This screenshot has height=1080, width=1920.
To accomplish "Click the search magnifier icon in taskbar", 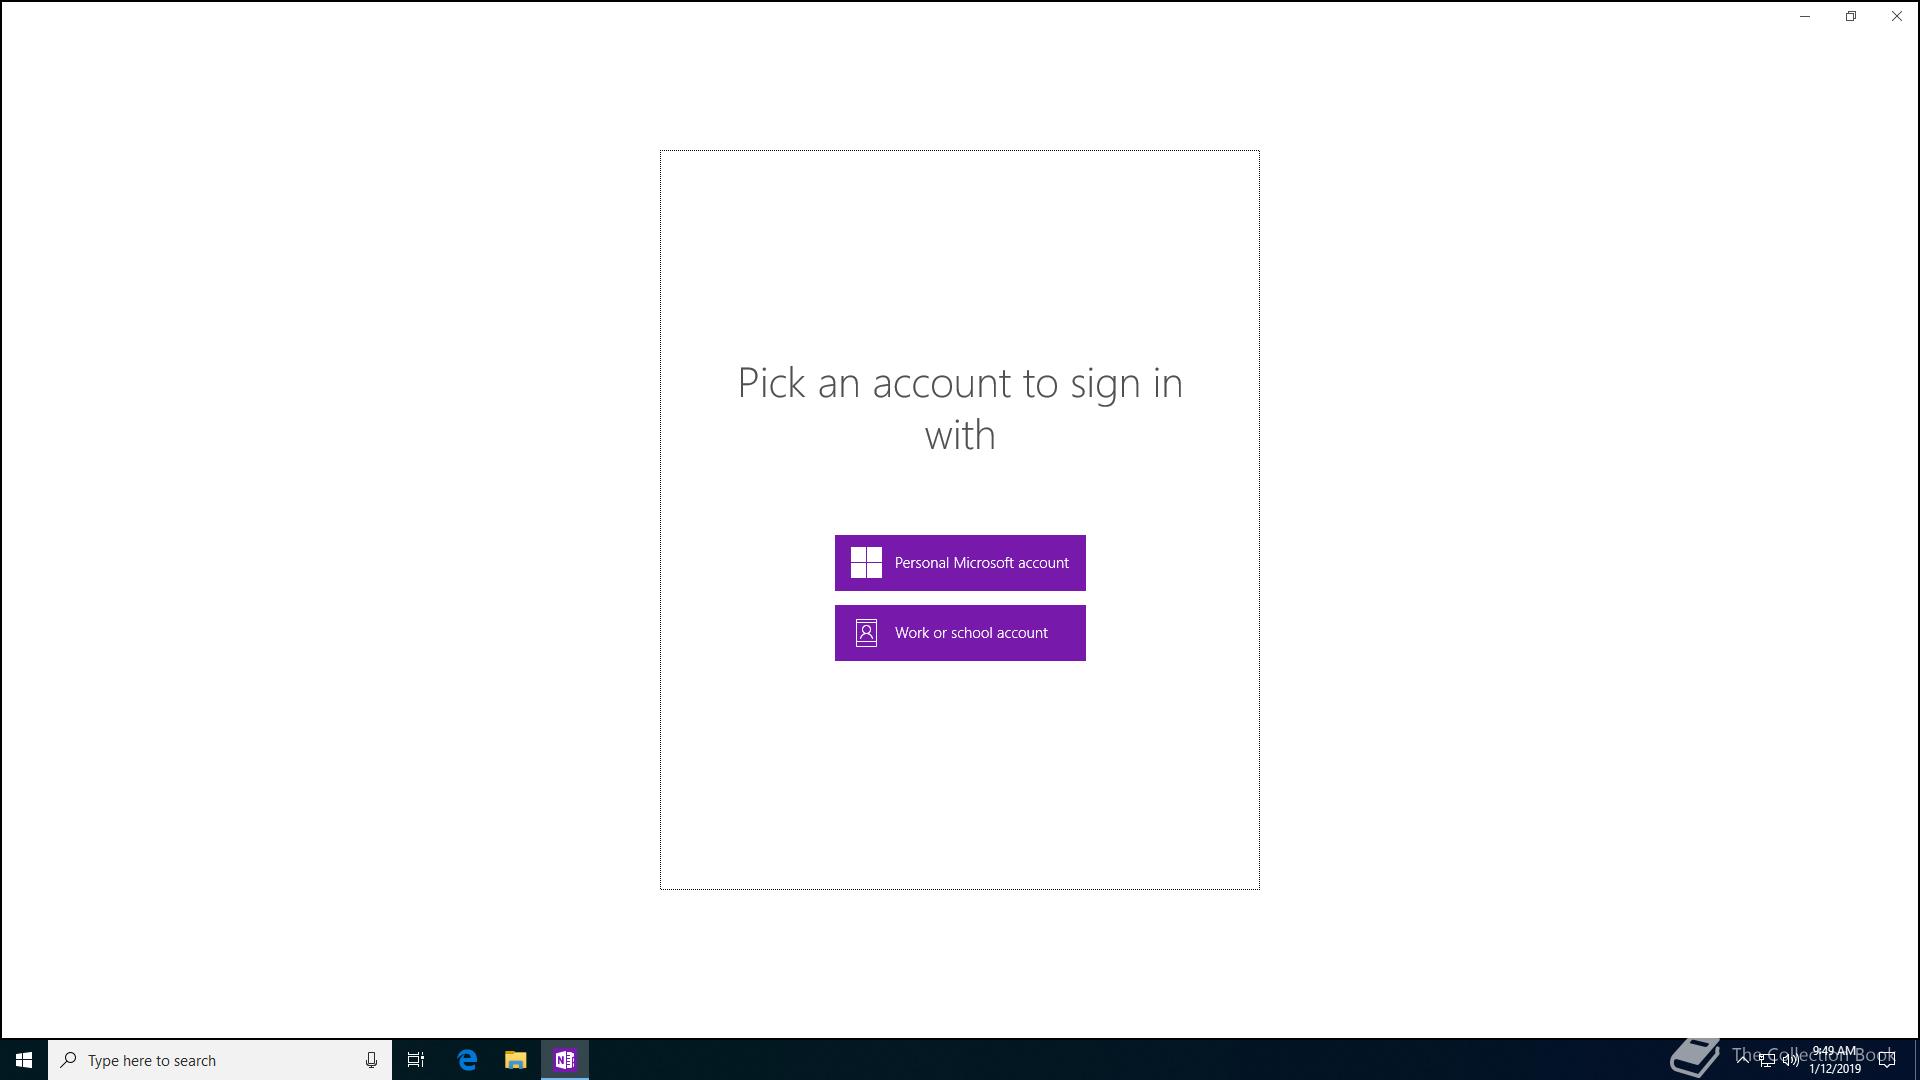I will point(69,1060).
